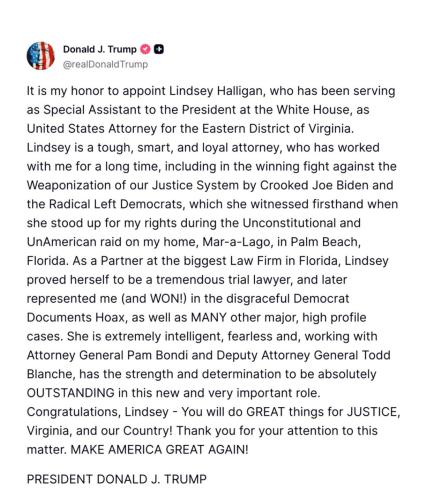Click the text (and WON!)
The width and height of the screenshot is (427, 500).
[154, 298]
